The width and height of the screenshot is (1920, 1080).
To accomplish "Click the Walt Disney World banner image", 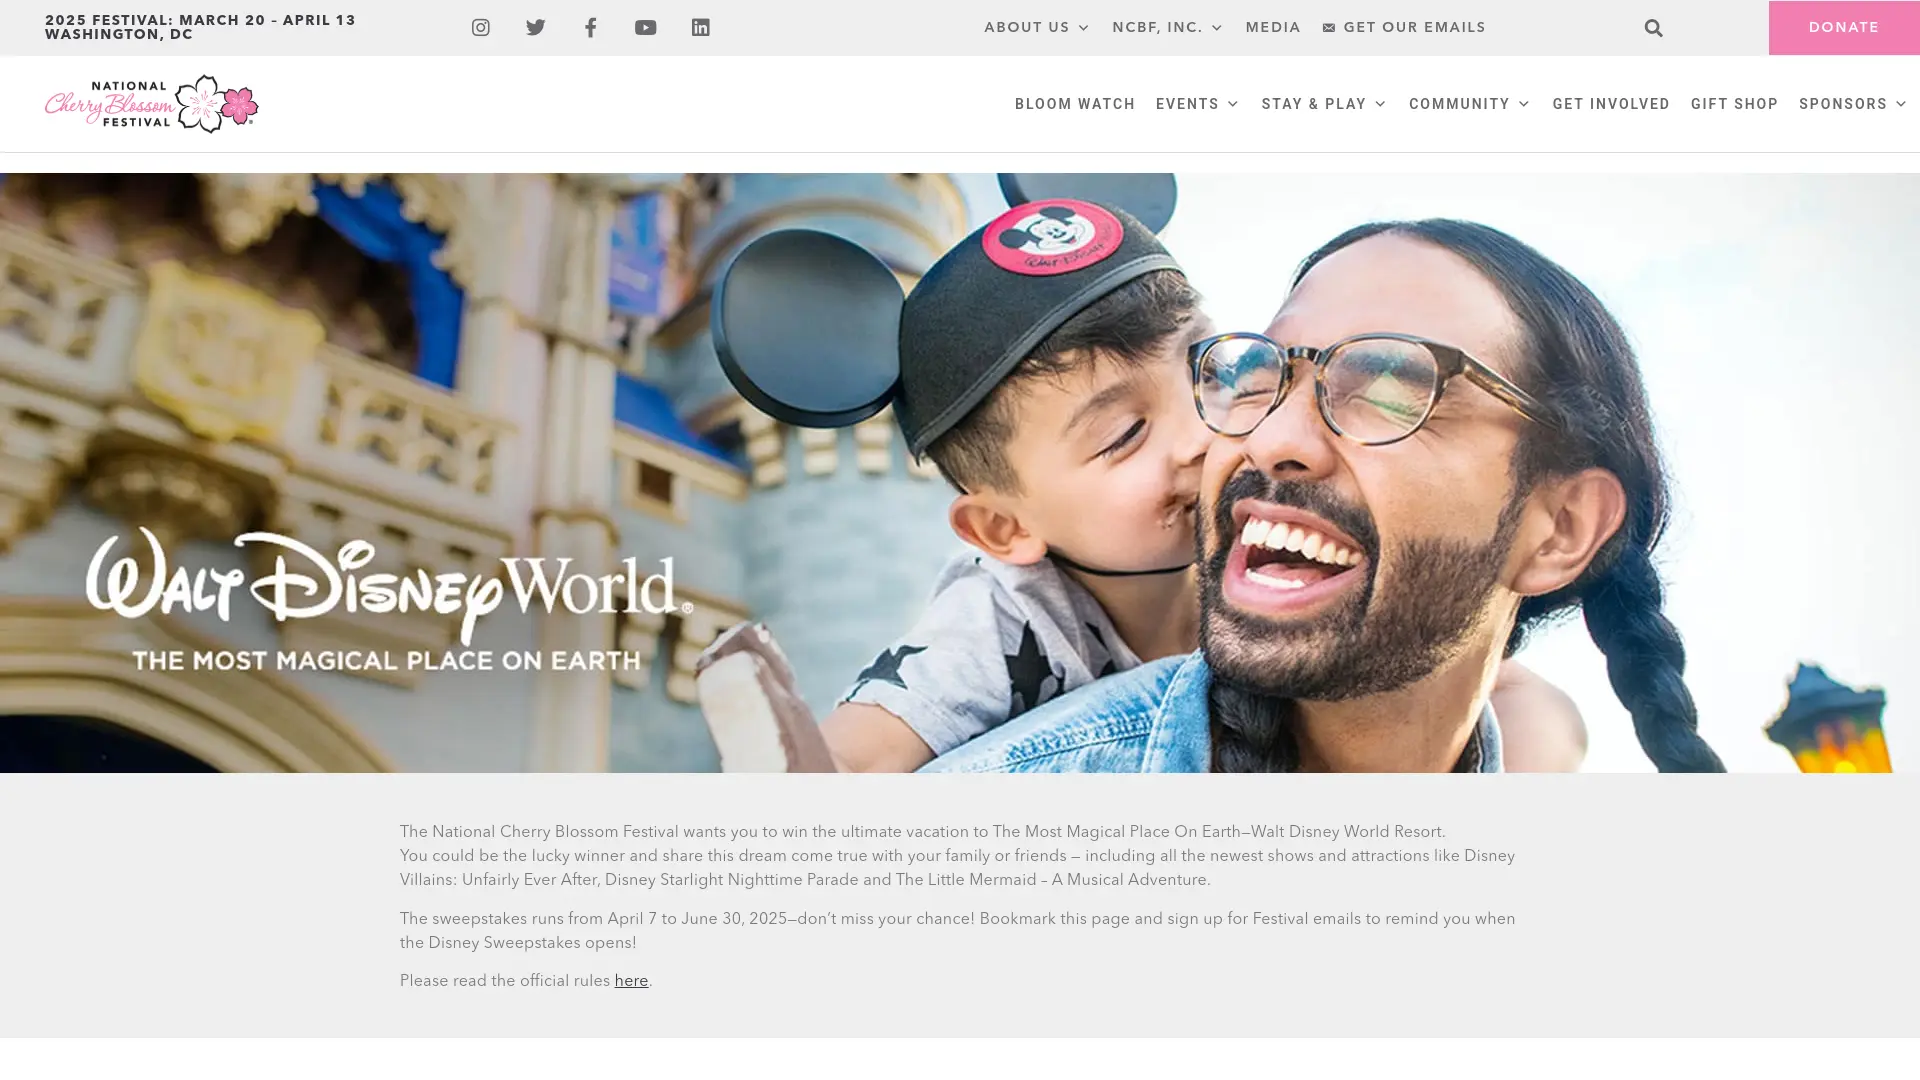I will coord(960,473).
